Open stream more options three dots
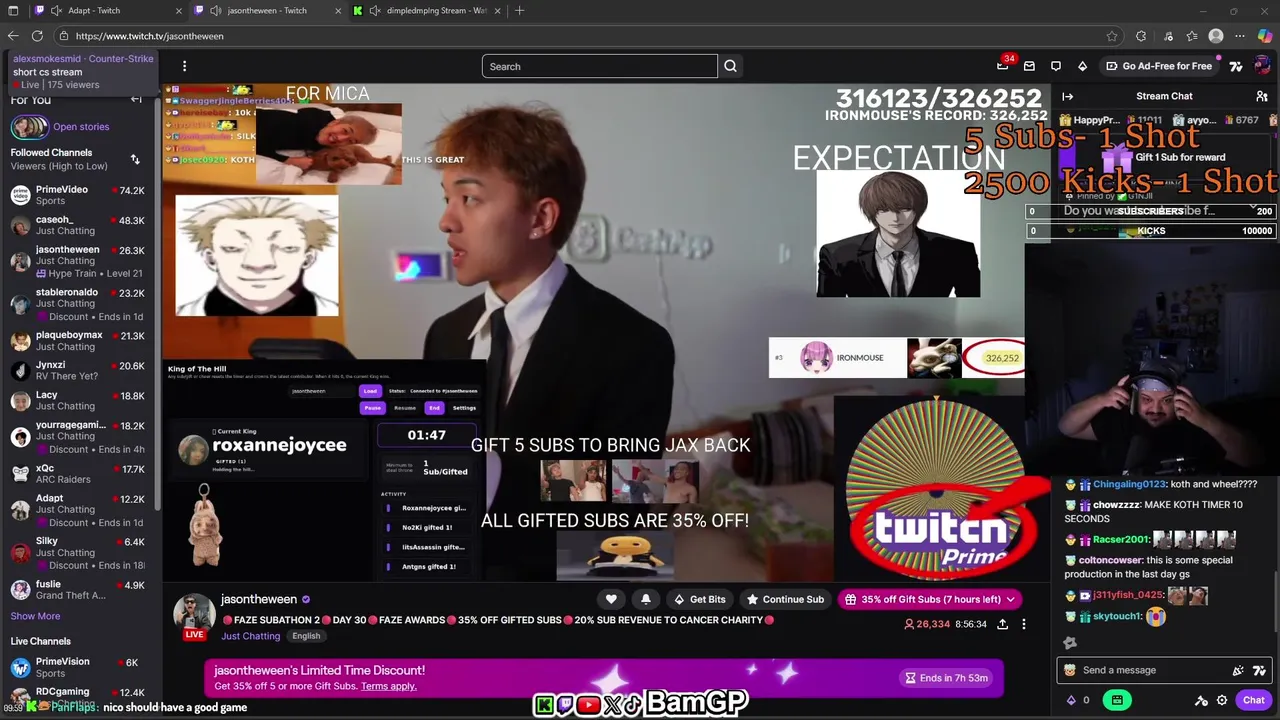The width and height of the screenshot is (1280, 720). pos(1025,624)
